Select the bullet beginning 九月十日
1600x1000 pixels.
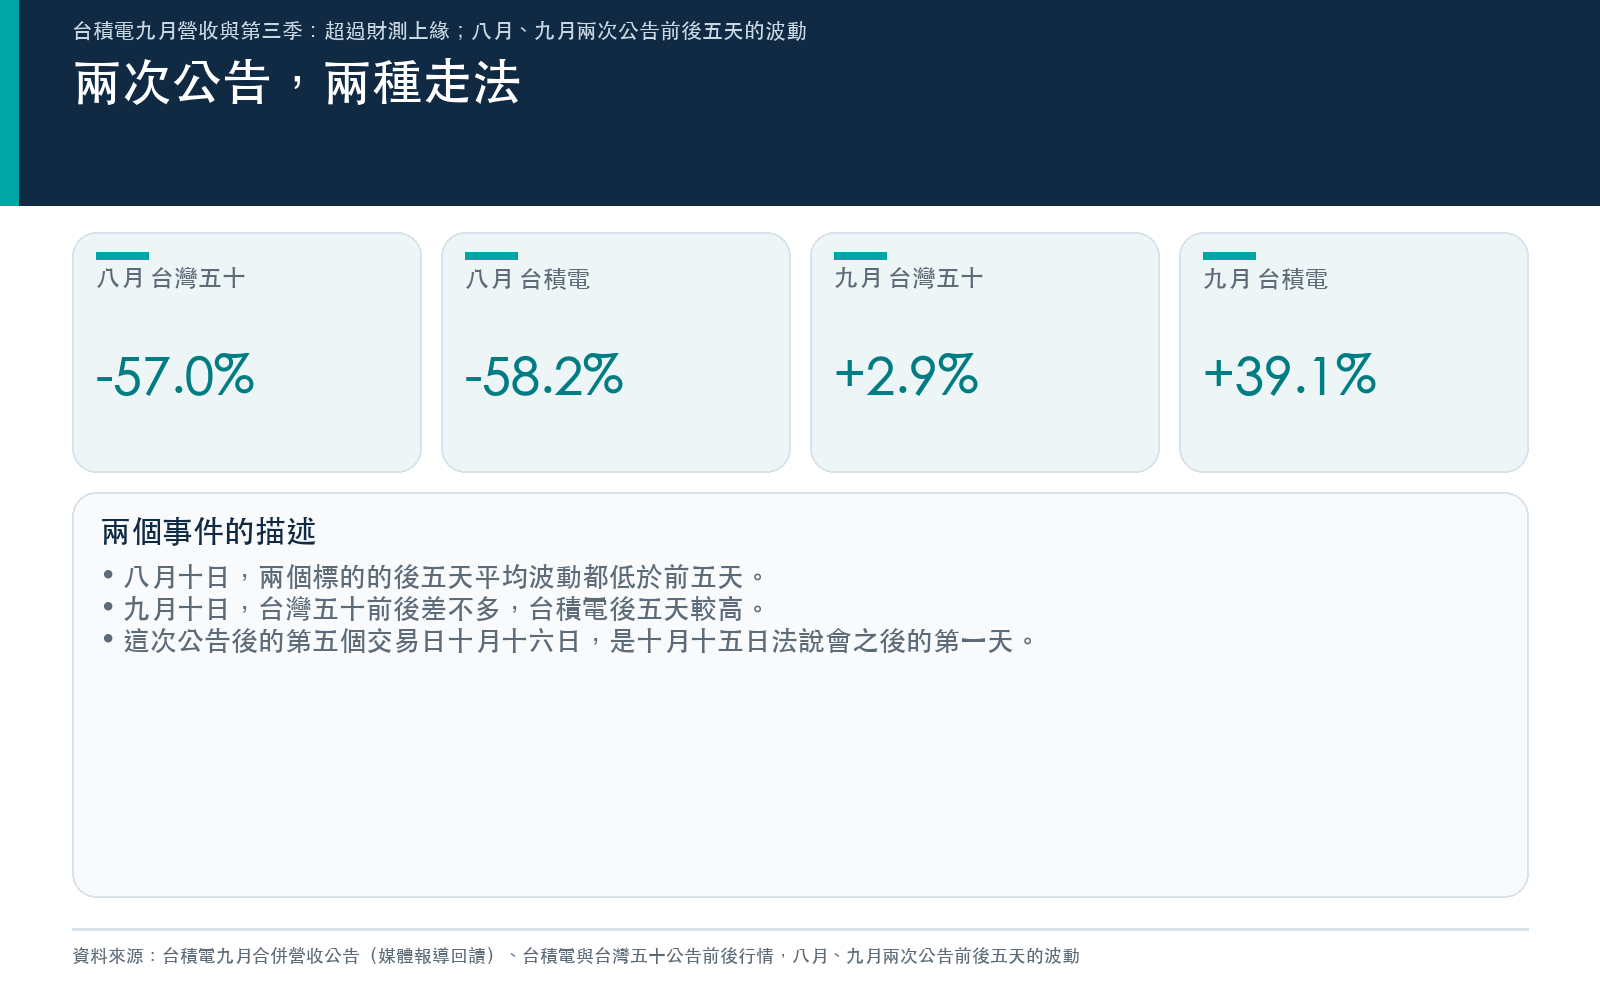(x=434, y=609)
